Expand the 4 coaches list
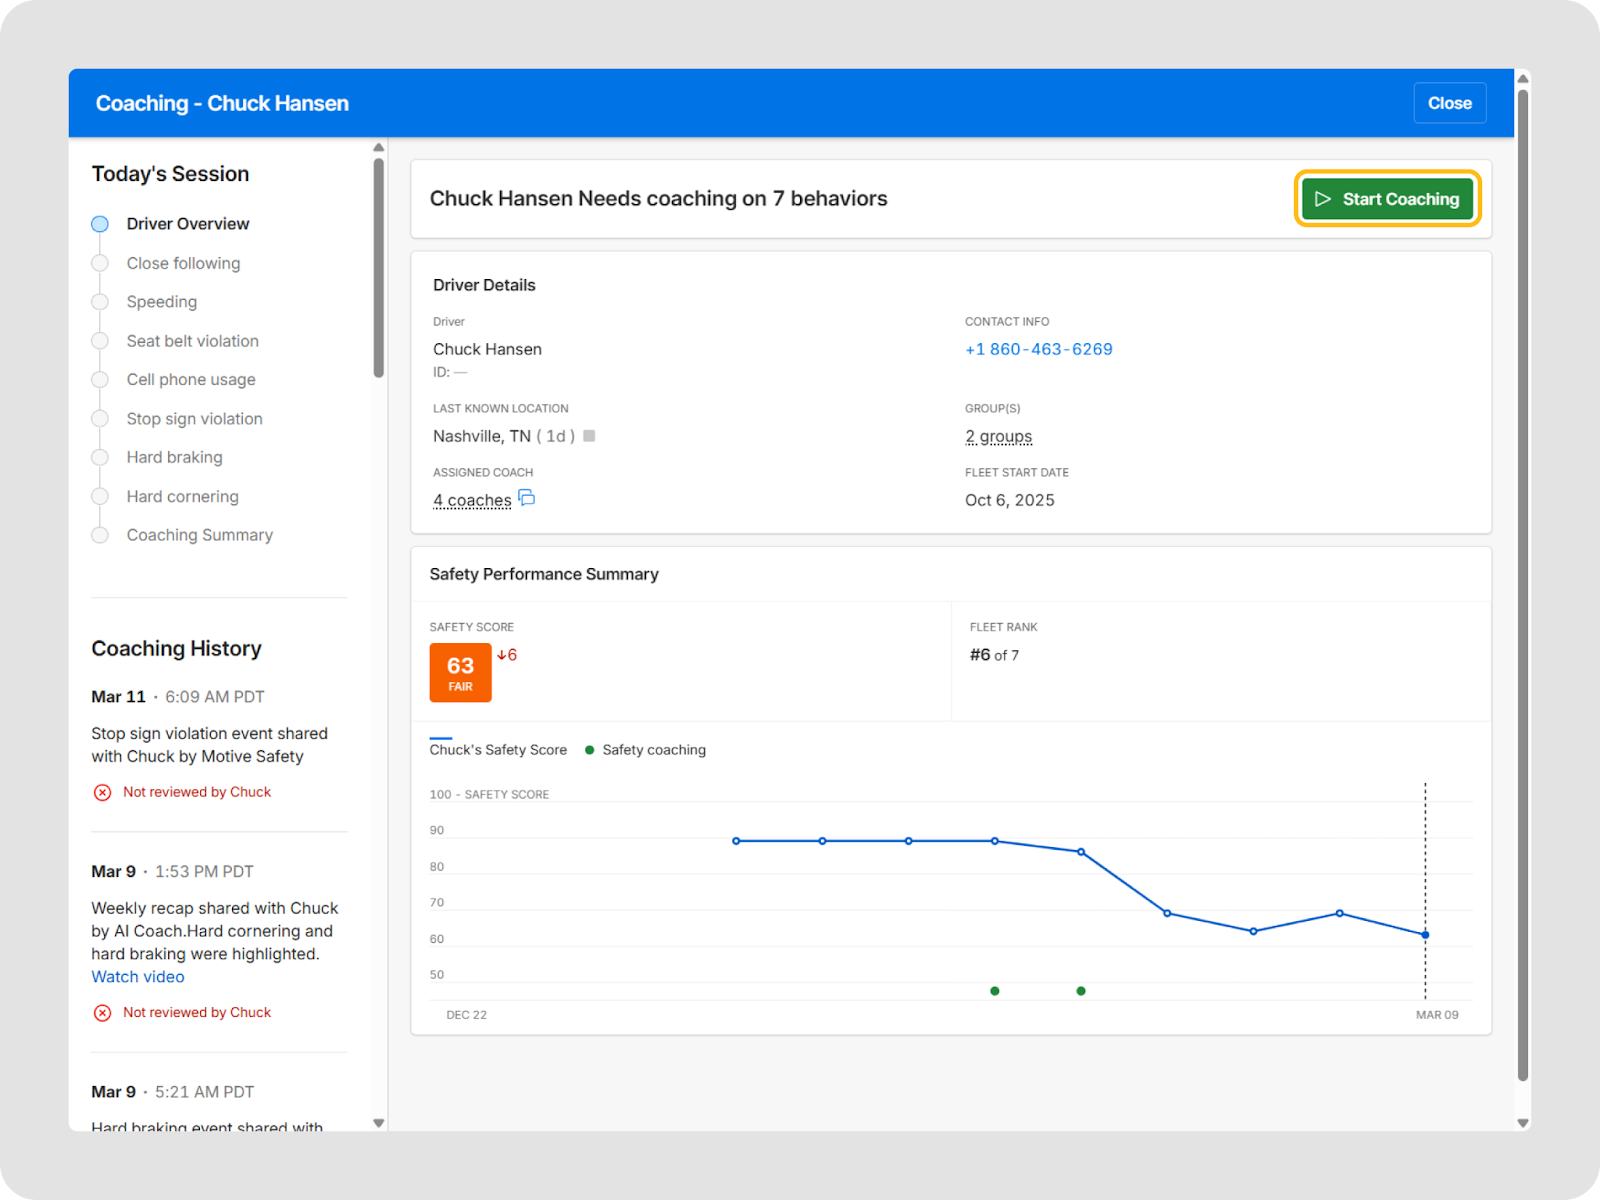 coord(472,500)
